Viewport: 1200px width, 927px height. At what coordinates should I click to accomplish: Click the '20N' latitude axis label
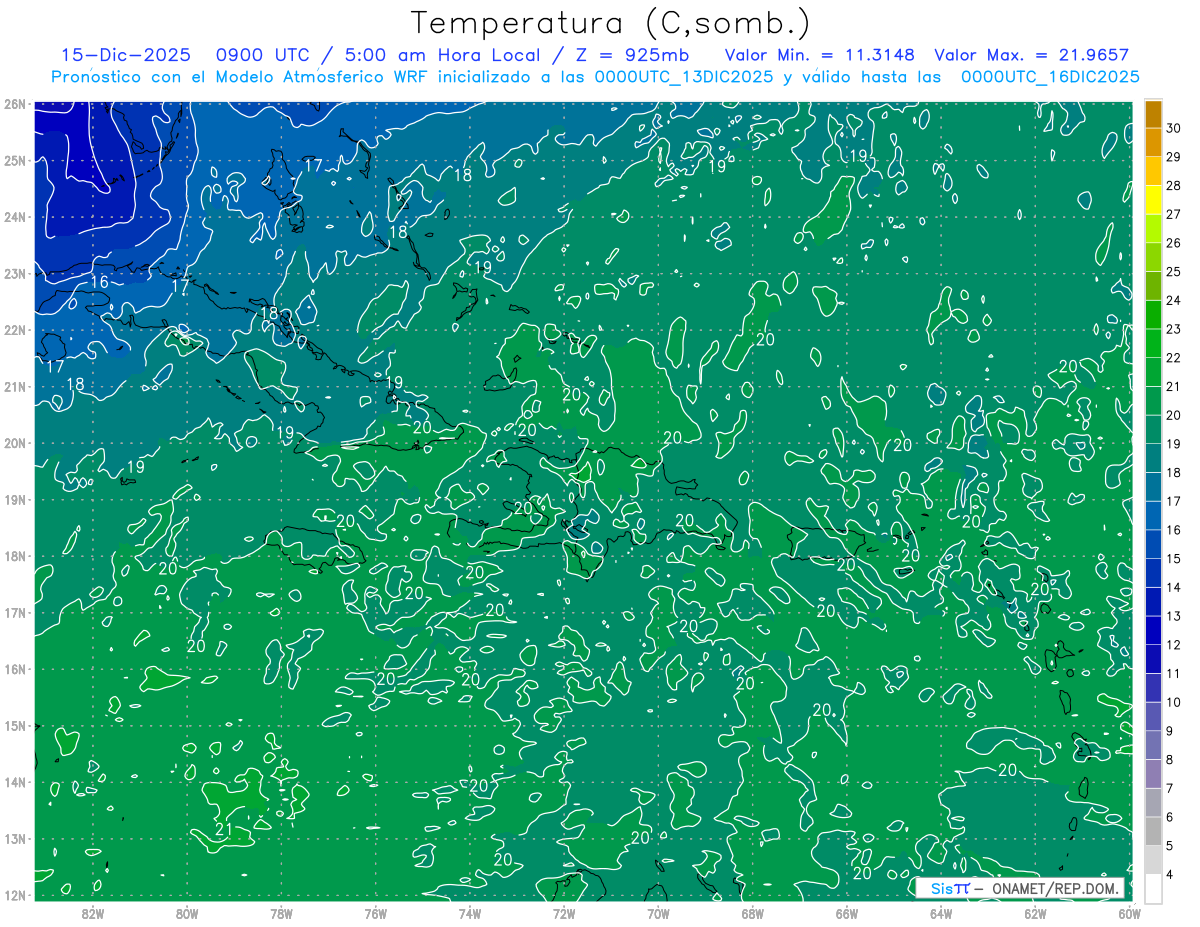tap(14, 443)
